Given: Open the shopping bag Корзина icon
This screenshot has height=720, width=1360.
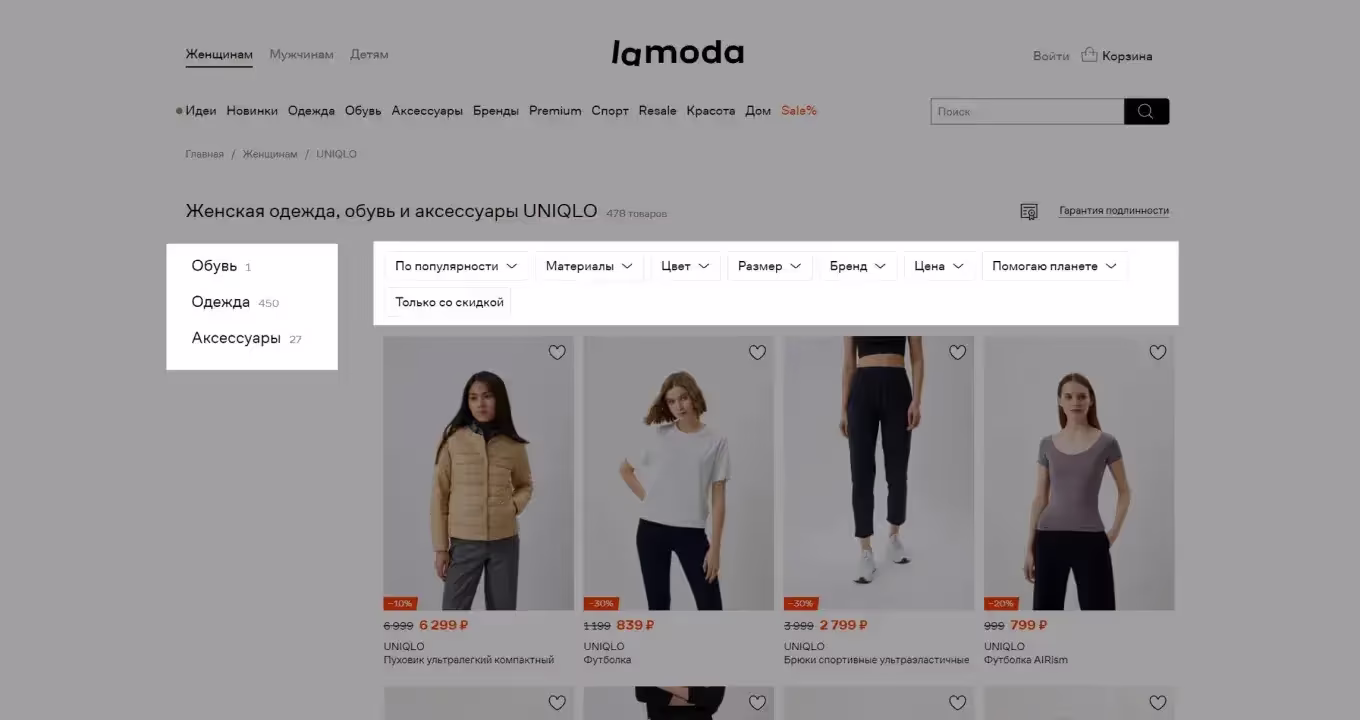Looking at the screenshot, I should [x=1089, y=55].
